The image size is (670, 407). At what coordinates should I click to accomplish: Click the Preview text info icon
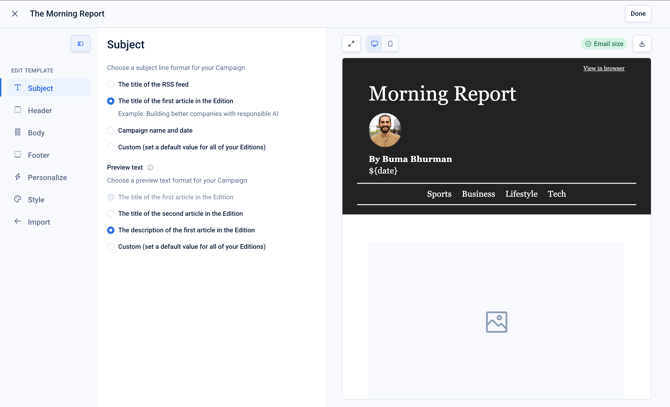coord(150,167)
